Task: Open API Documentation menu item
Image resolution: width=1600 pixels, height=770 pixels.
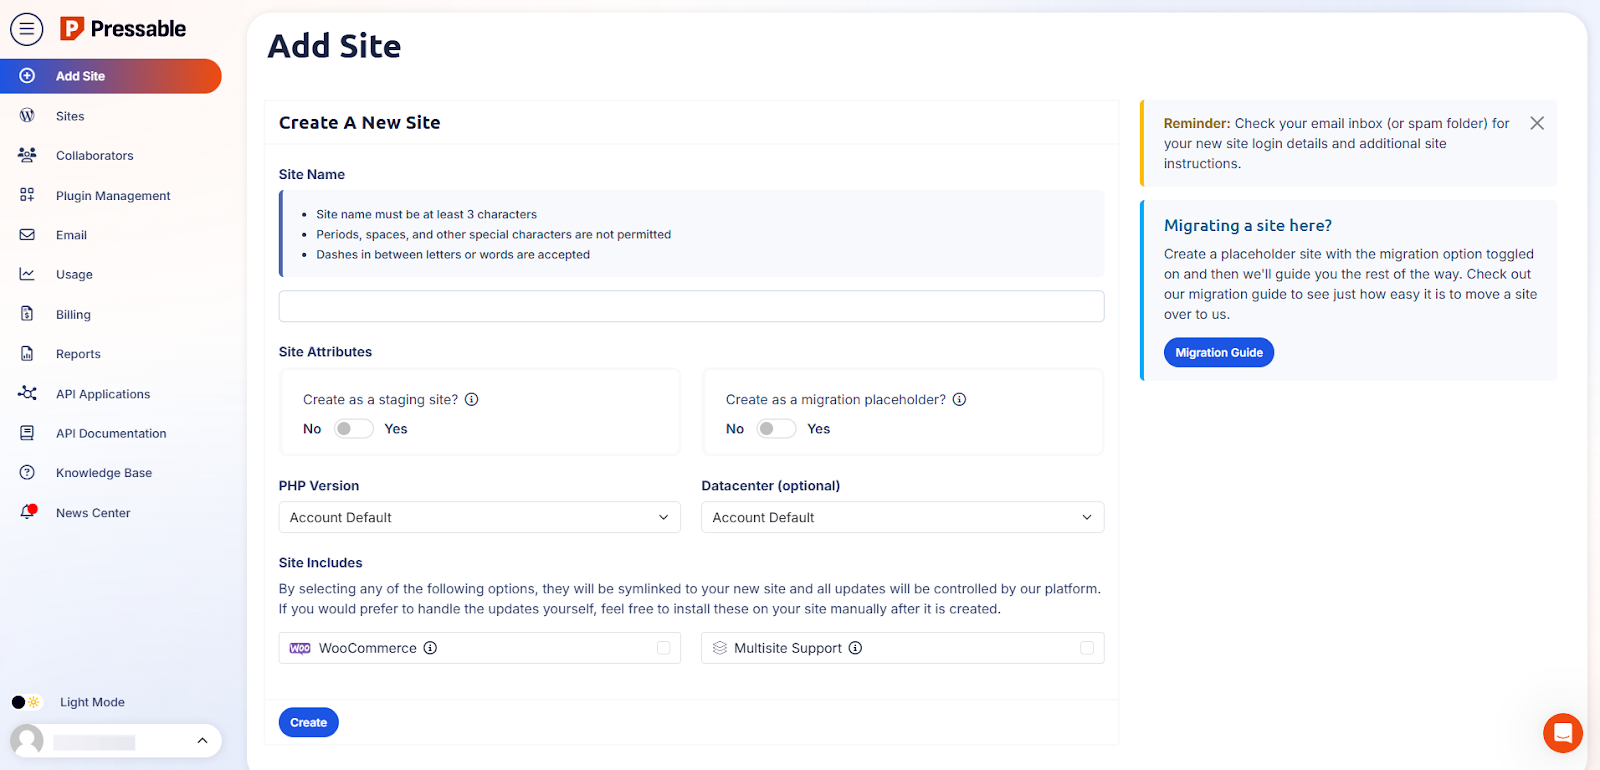Action: (x=111, y=433)
